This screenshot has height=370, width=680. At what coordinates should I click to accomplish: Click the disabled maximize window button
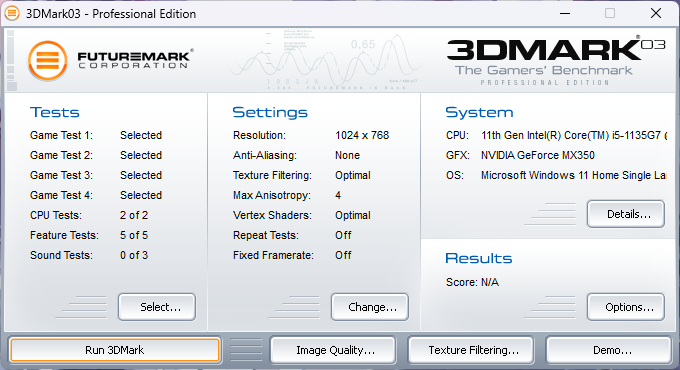tap(610, 13)
